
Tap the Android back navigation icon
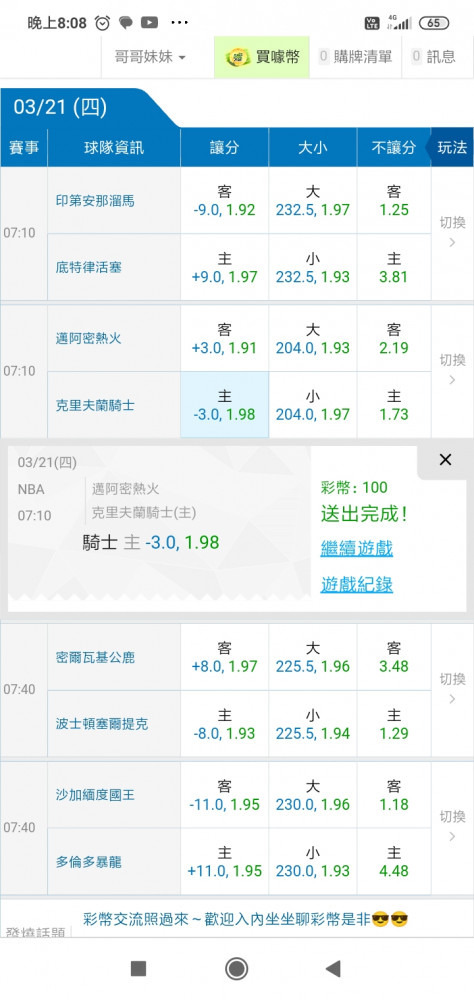point(332,969)
